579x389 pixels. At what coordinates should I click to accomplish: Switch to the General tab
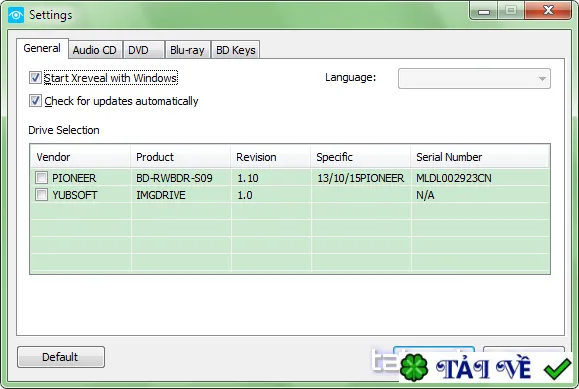point(42,48)
